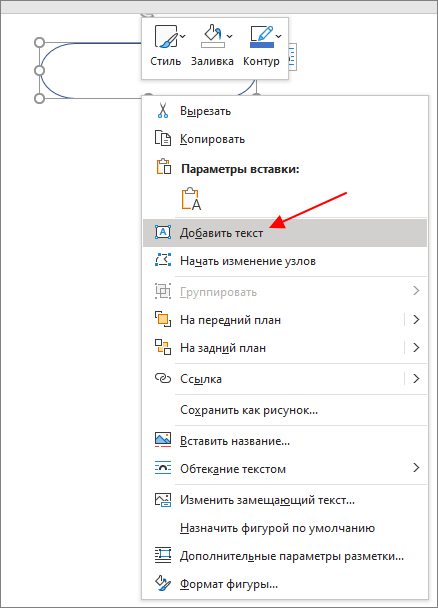Choose the paste keep-text-only icon
Image resolution: width=438 pixels, height=608 pixels.
191,199
